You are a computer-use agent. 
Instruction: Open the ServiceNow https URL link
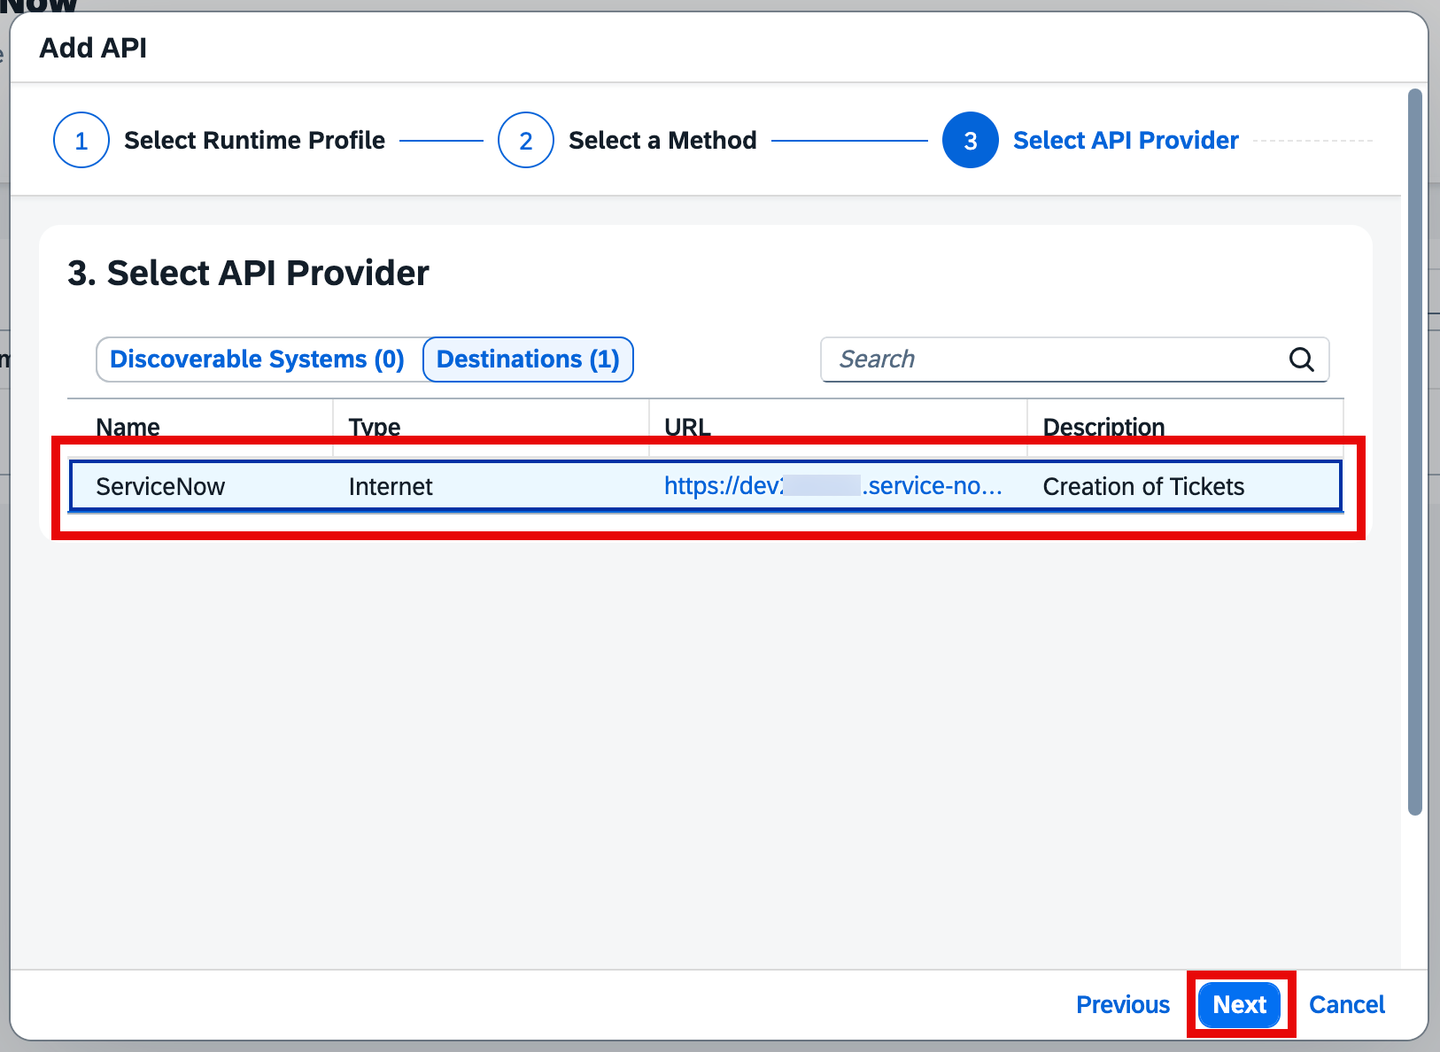coord(833,486)
